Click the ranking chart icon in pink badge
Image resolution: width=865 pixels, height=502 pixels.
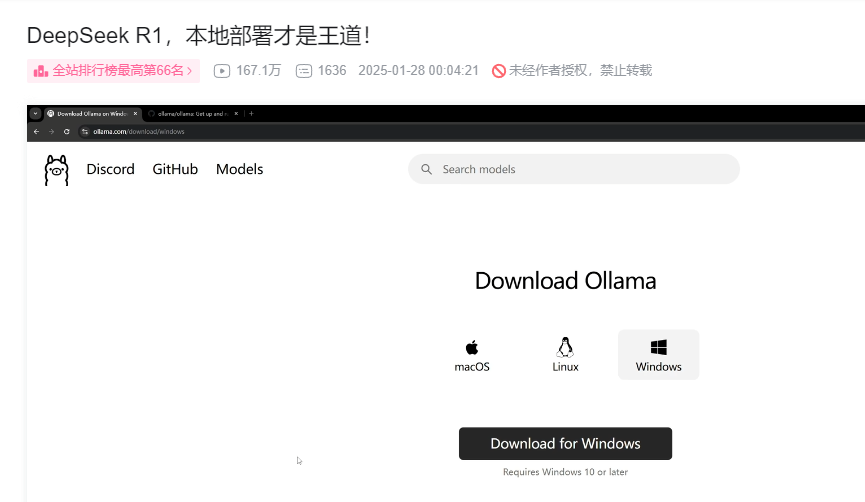coord(41,71)
